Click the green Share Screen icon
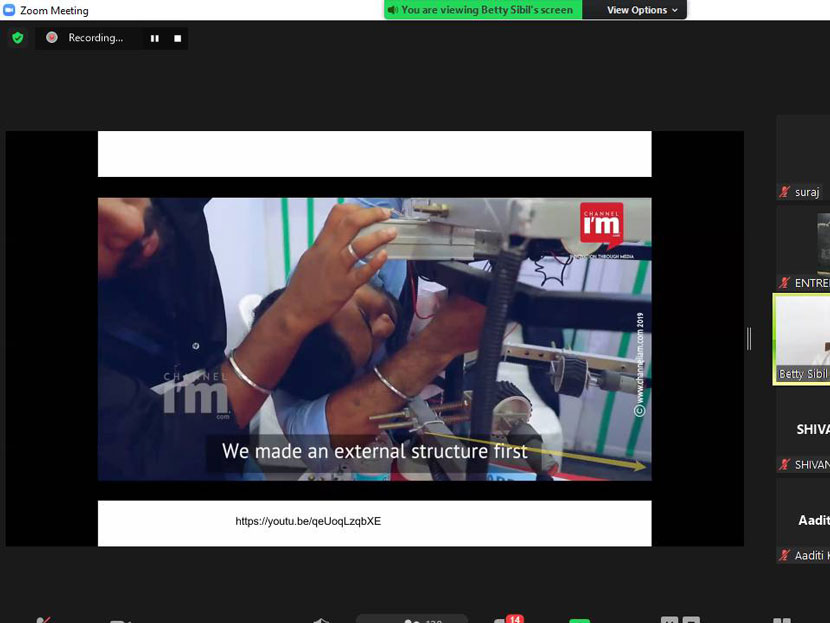Screen dimensions: 830x623 point(580,620)
